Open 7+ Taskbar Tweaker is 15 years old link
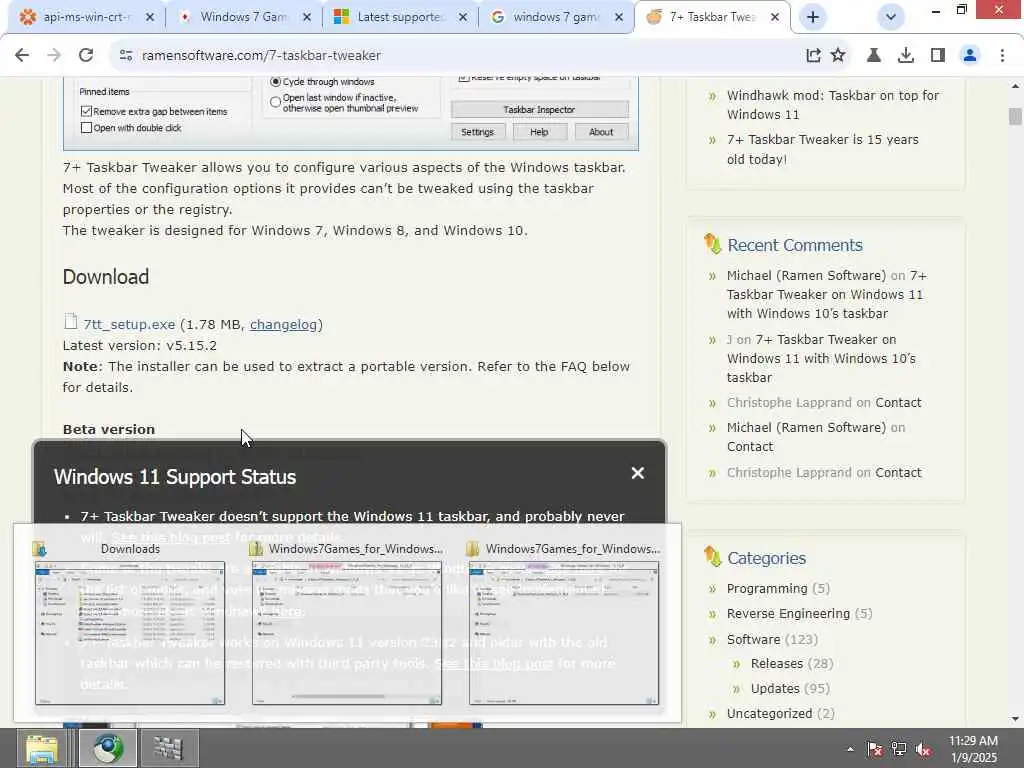Image resolution: width=1024 pixels, height=768 pixels. click(x=823, y=149)
